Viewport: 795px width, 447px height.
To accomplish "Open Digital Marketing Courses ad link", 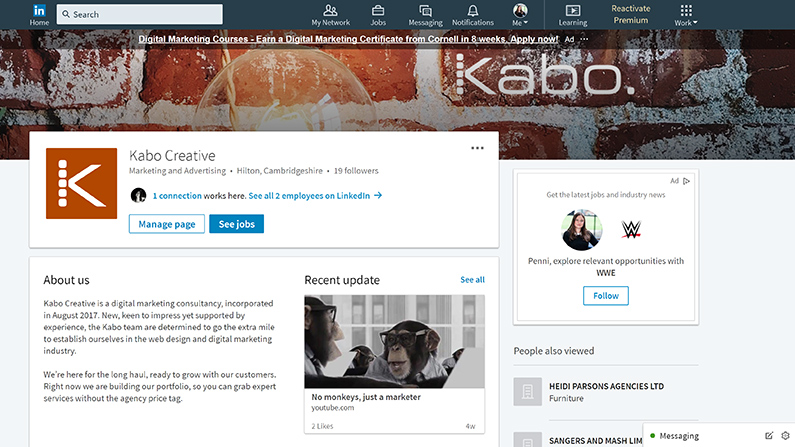I will pos(348,39).
